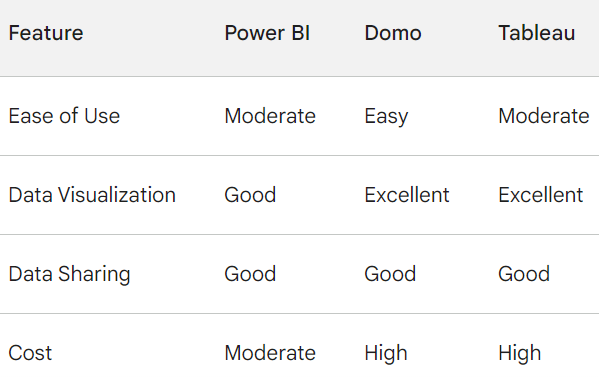599x379 pixels.
Task: Click Domo's Cost High cell
Action: (386, 353)
